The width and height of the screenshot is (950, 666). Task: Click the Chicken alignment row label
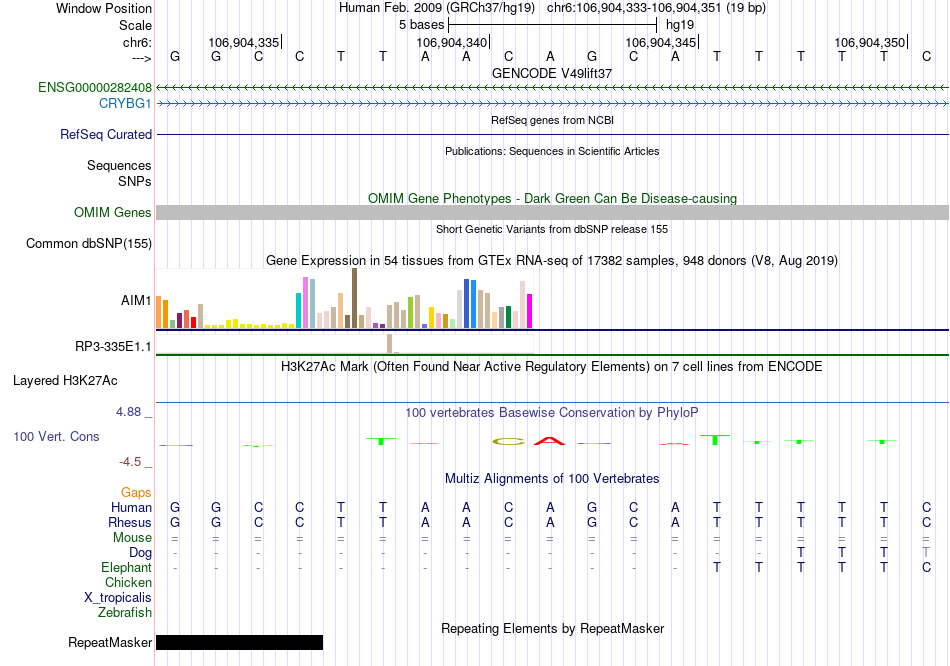128,582
